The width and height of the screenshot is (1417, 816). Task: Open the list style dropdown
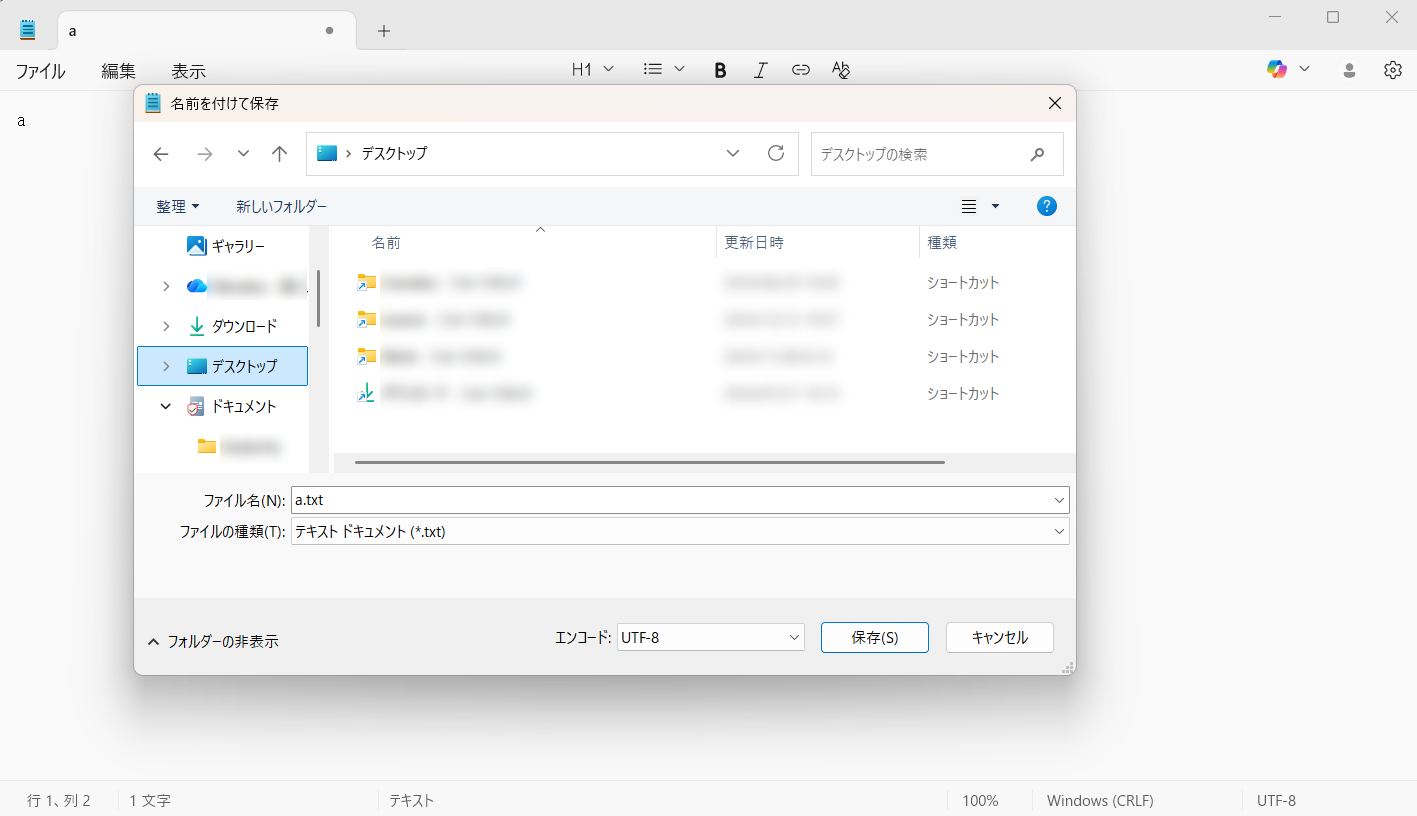664,69
